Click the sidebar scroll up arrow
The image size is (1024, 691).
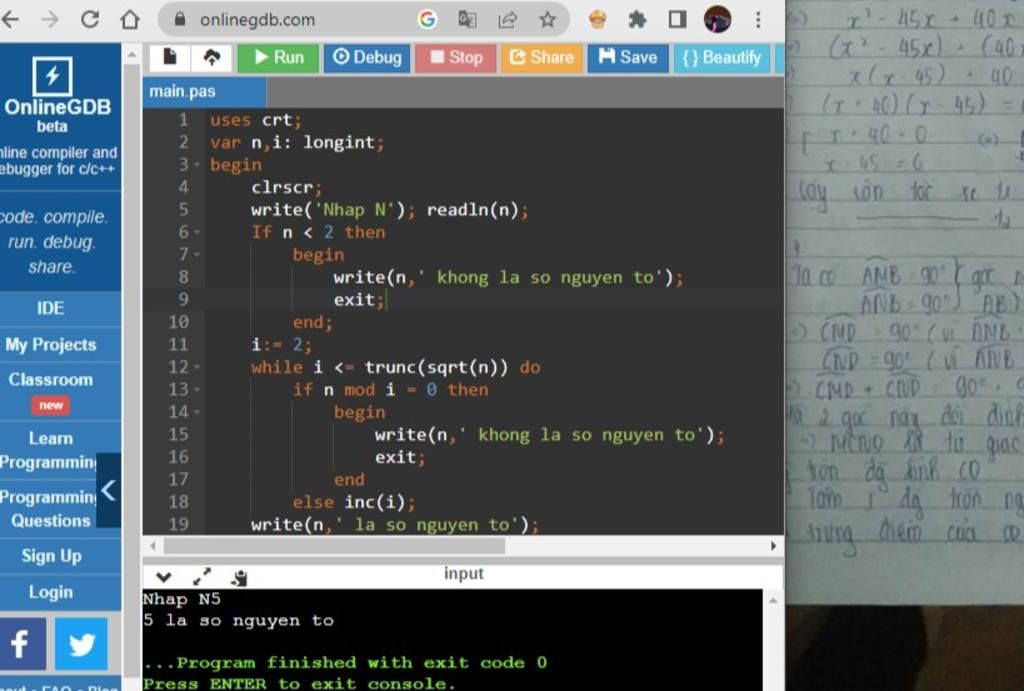(132, 55)
